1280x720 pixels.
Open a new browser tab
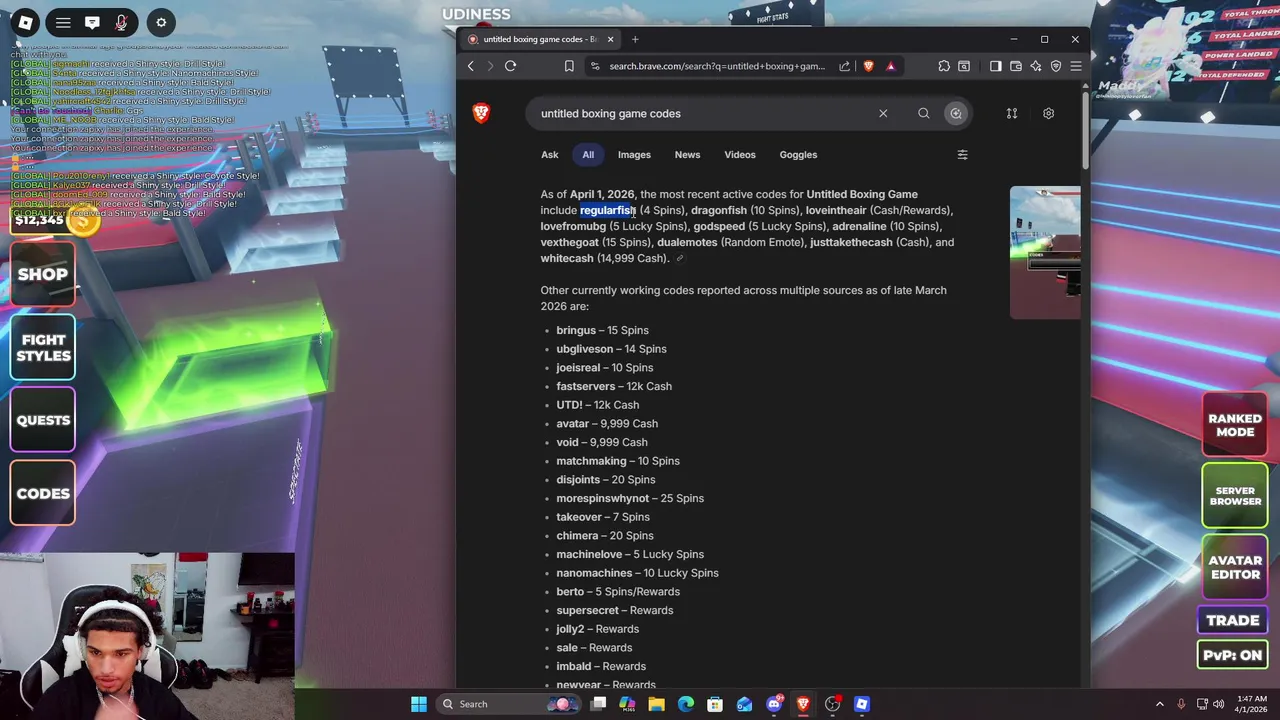635,39
